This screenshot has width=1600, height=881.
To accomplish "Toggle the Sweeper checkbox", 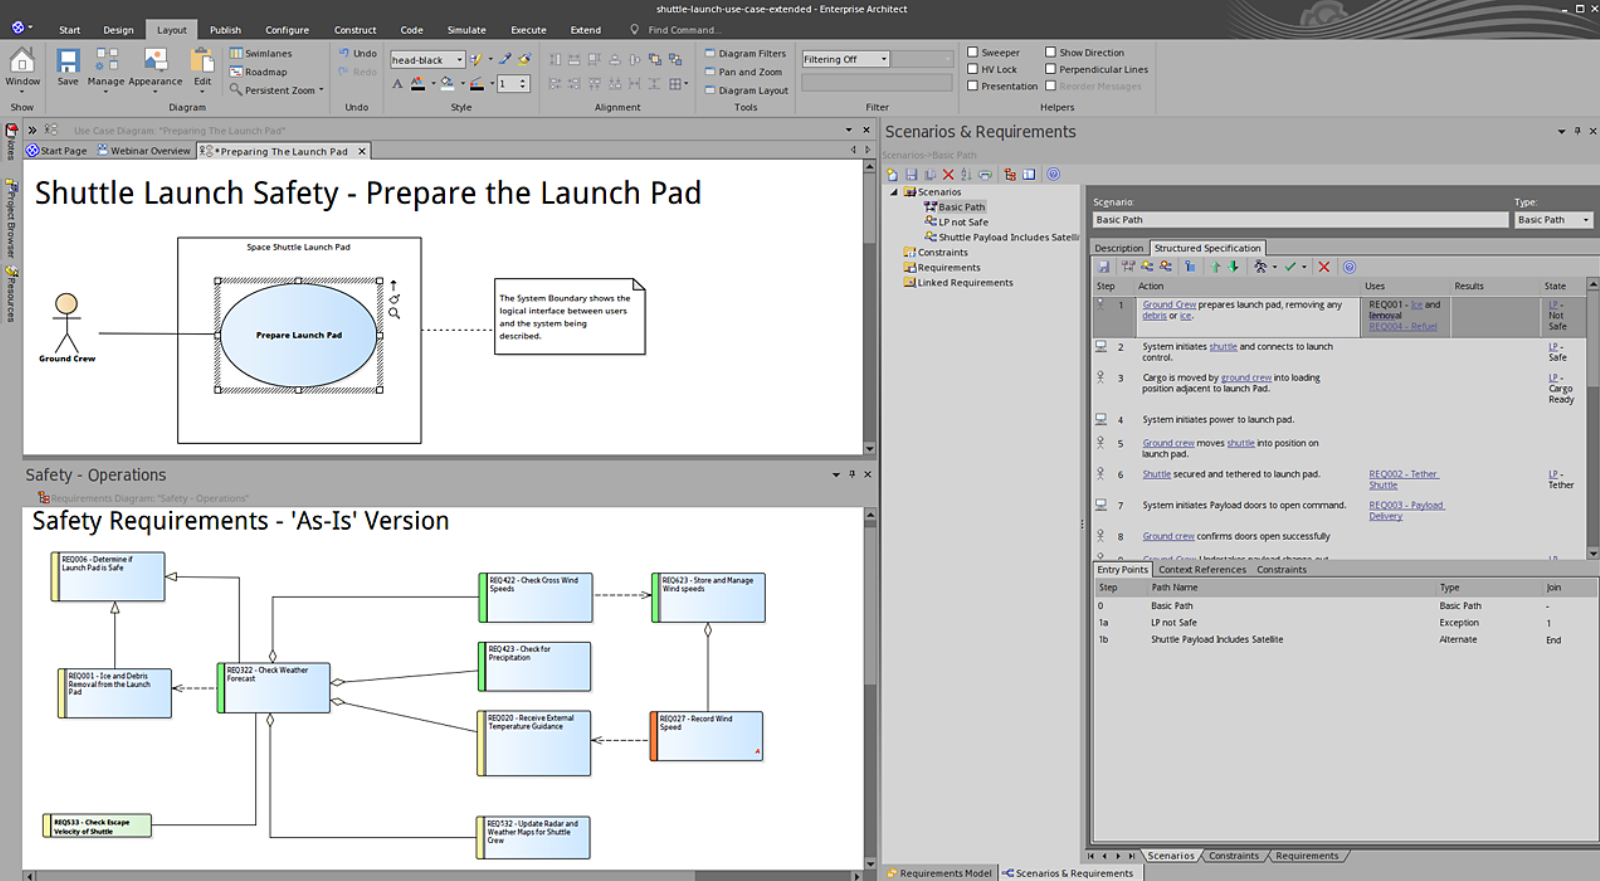I will tap(972, 52).
